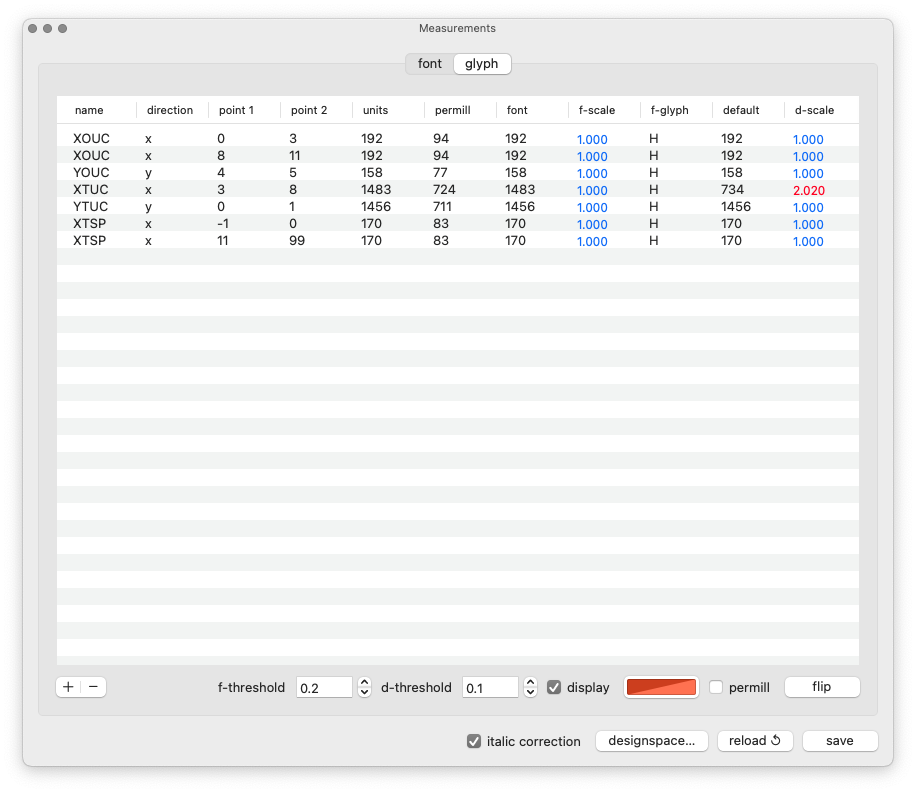The width and height of the screenshot is (916, 793).
Task: Open the designspace… dialog
Action: [x=652, y=741]
